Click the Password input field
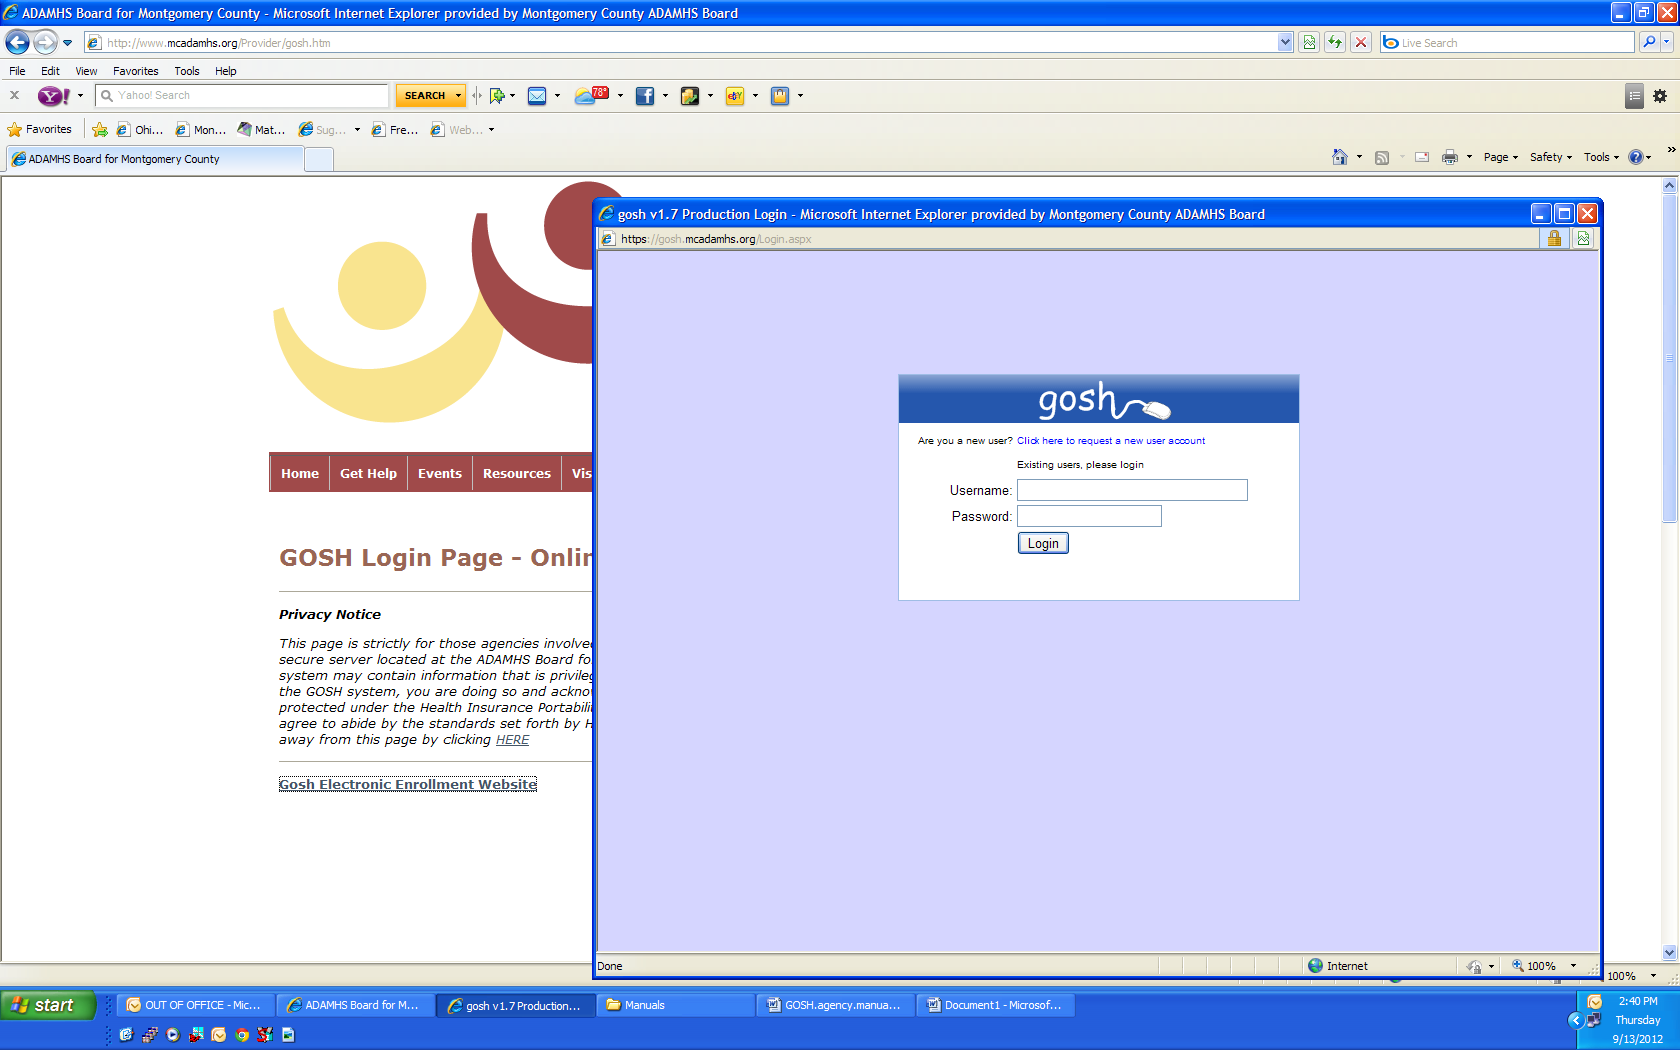This screenshot has height=1050, width=1680. 1089,516
